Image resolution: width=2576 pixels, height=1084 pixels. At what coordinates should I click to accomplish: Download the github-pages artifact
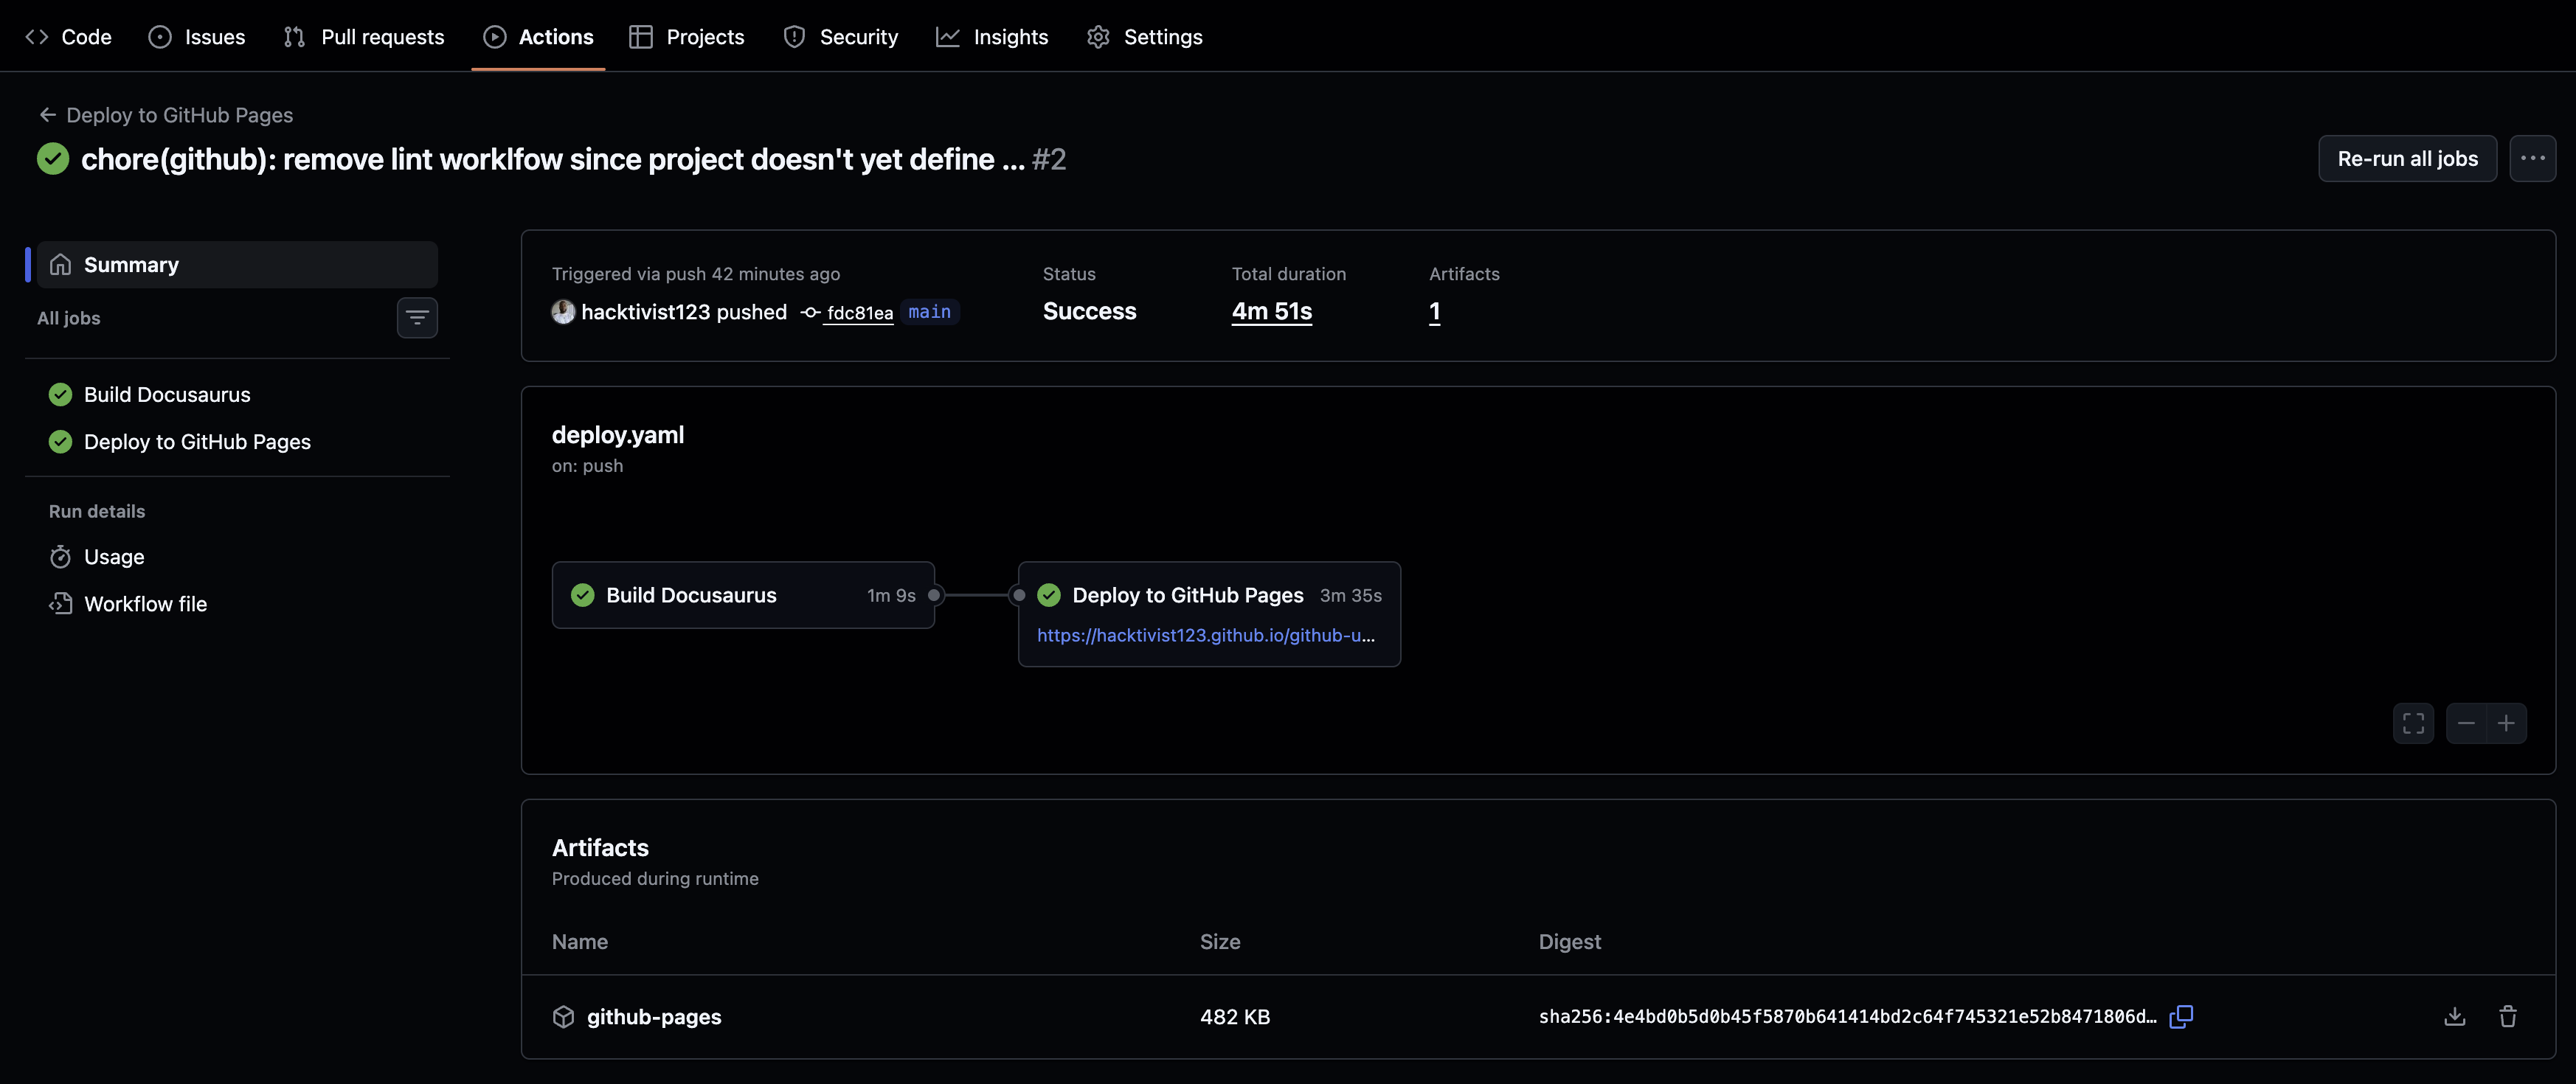pos(2454,1016)
